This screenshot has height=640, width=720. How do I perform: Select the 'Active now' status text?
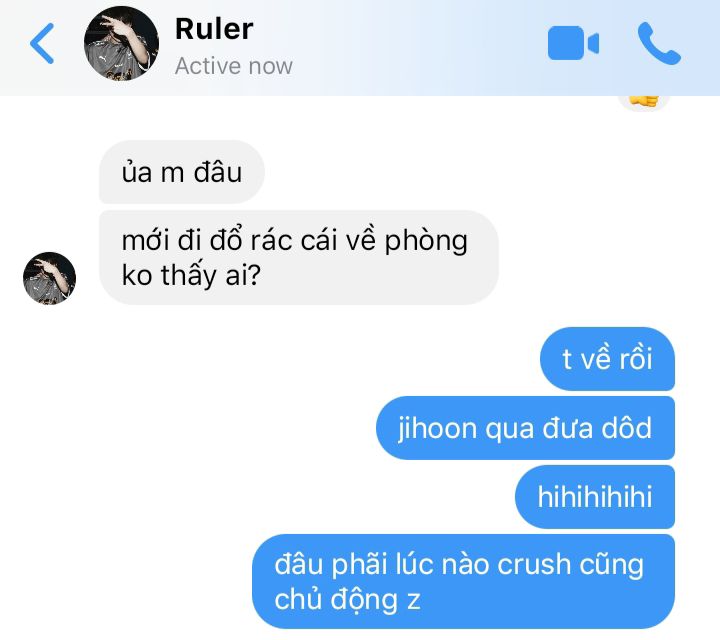[234, 66]
